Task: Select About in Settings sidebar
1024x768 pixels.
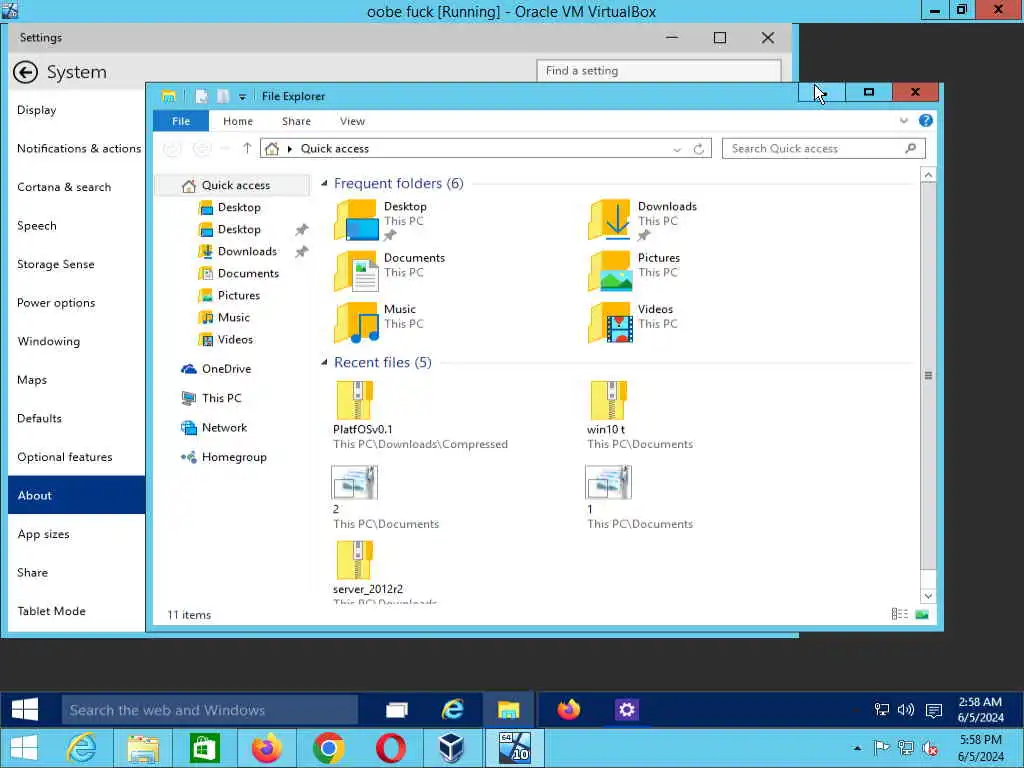Action: click(76, 495)
